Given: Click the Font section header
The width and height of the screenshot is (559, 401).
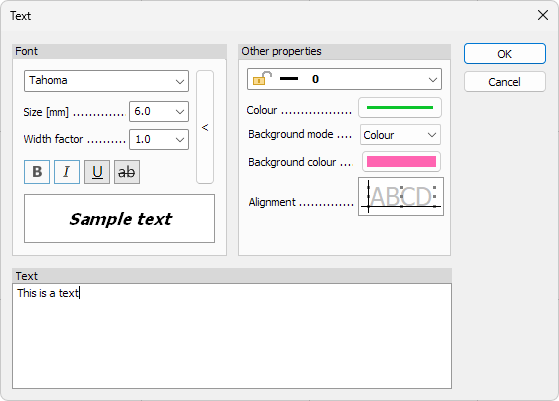Looking at the screenshot, I should [119, 51].
